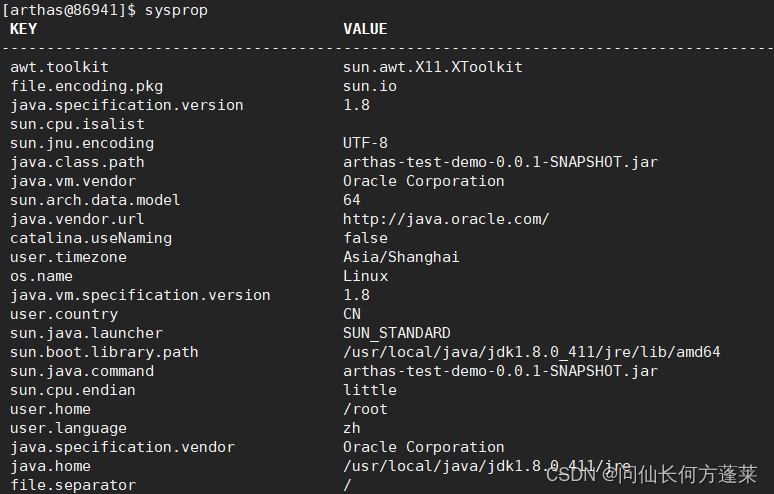The width and height of the screenshot is (774, 494).
Task: Select the 'java.specification.version' key
Action: pyautogui.click(x=127, y=105)
